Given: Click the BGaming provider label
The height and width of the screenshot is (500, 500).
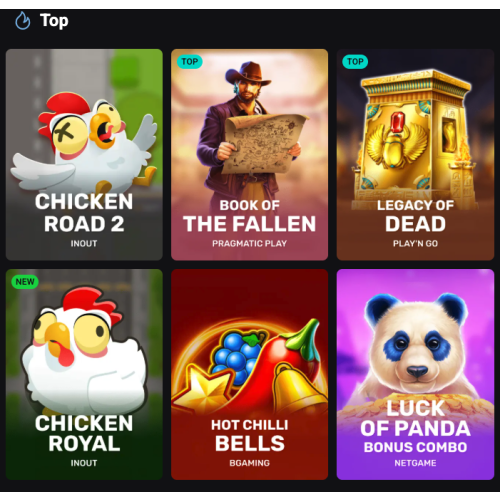Looking at the screenshot, I should click(249, 463).
